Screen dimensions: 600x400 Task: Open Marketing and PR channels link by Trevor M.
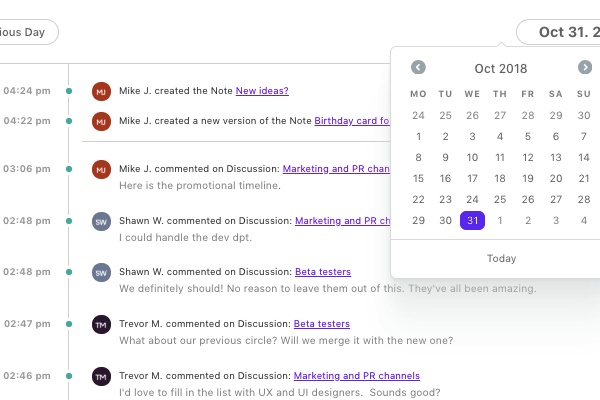click(x=357, y=376)
